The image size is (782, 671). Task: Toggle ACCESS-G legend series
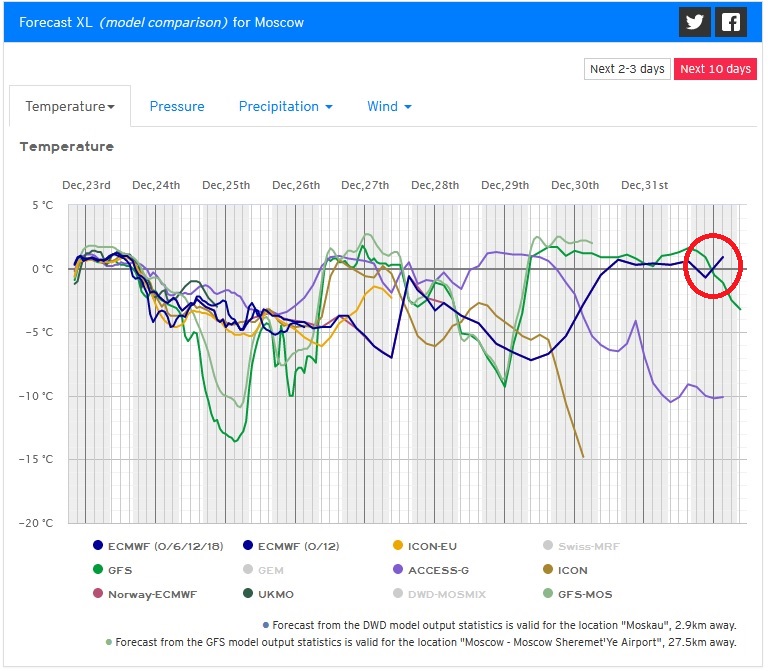(x=431, y=570)
